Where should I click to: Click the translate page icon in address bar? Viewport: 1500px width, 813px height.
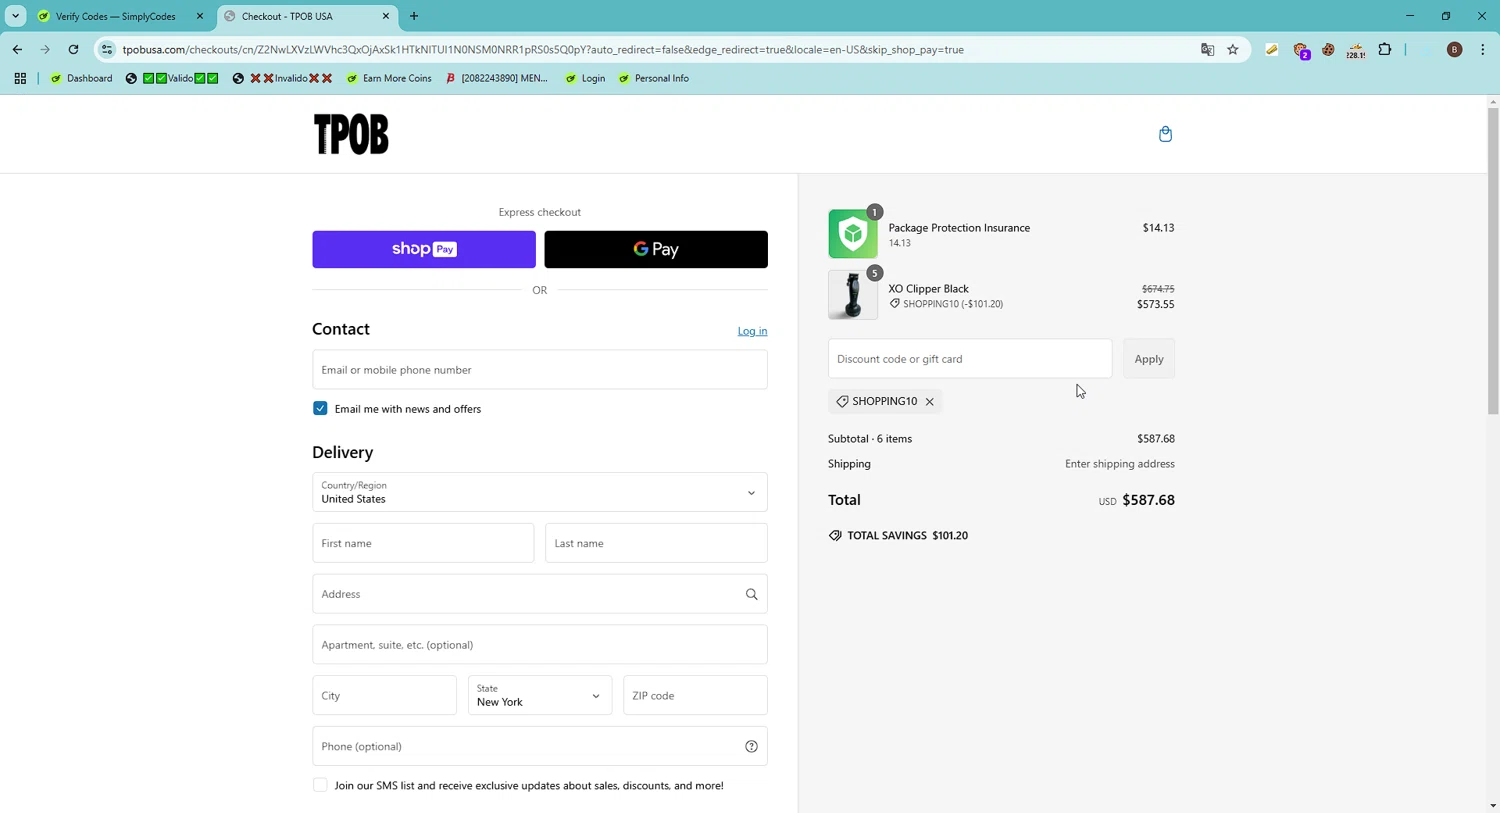tap(1207, 49)
